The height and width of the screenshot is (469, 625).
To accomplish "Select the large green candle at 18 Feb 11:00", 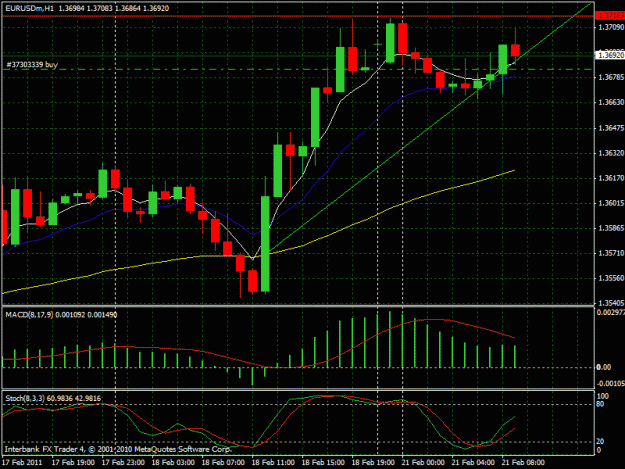I will tap(265, 244).
